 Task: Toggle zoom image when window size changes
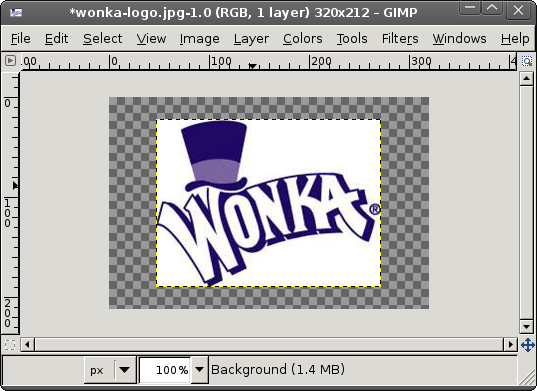(x=527, y=61)
